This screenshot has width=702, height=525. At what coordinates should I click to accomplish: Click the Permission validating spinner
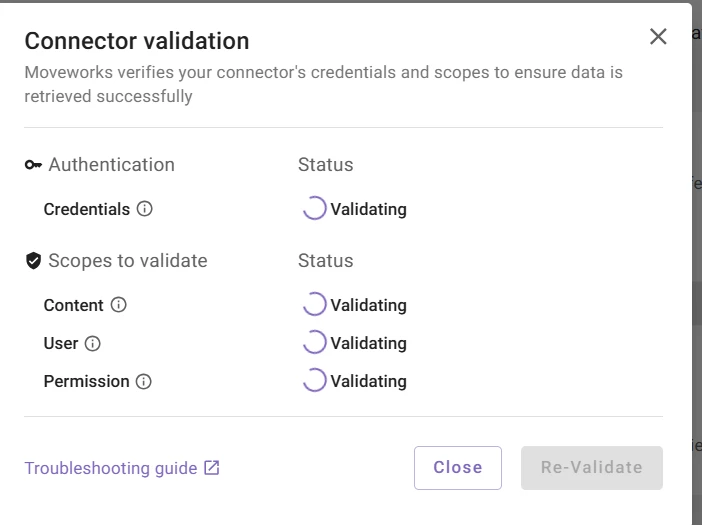click(314, 380)
